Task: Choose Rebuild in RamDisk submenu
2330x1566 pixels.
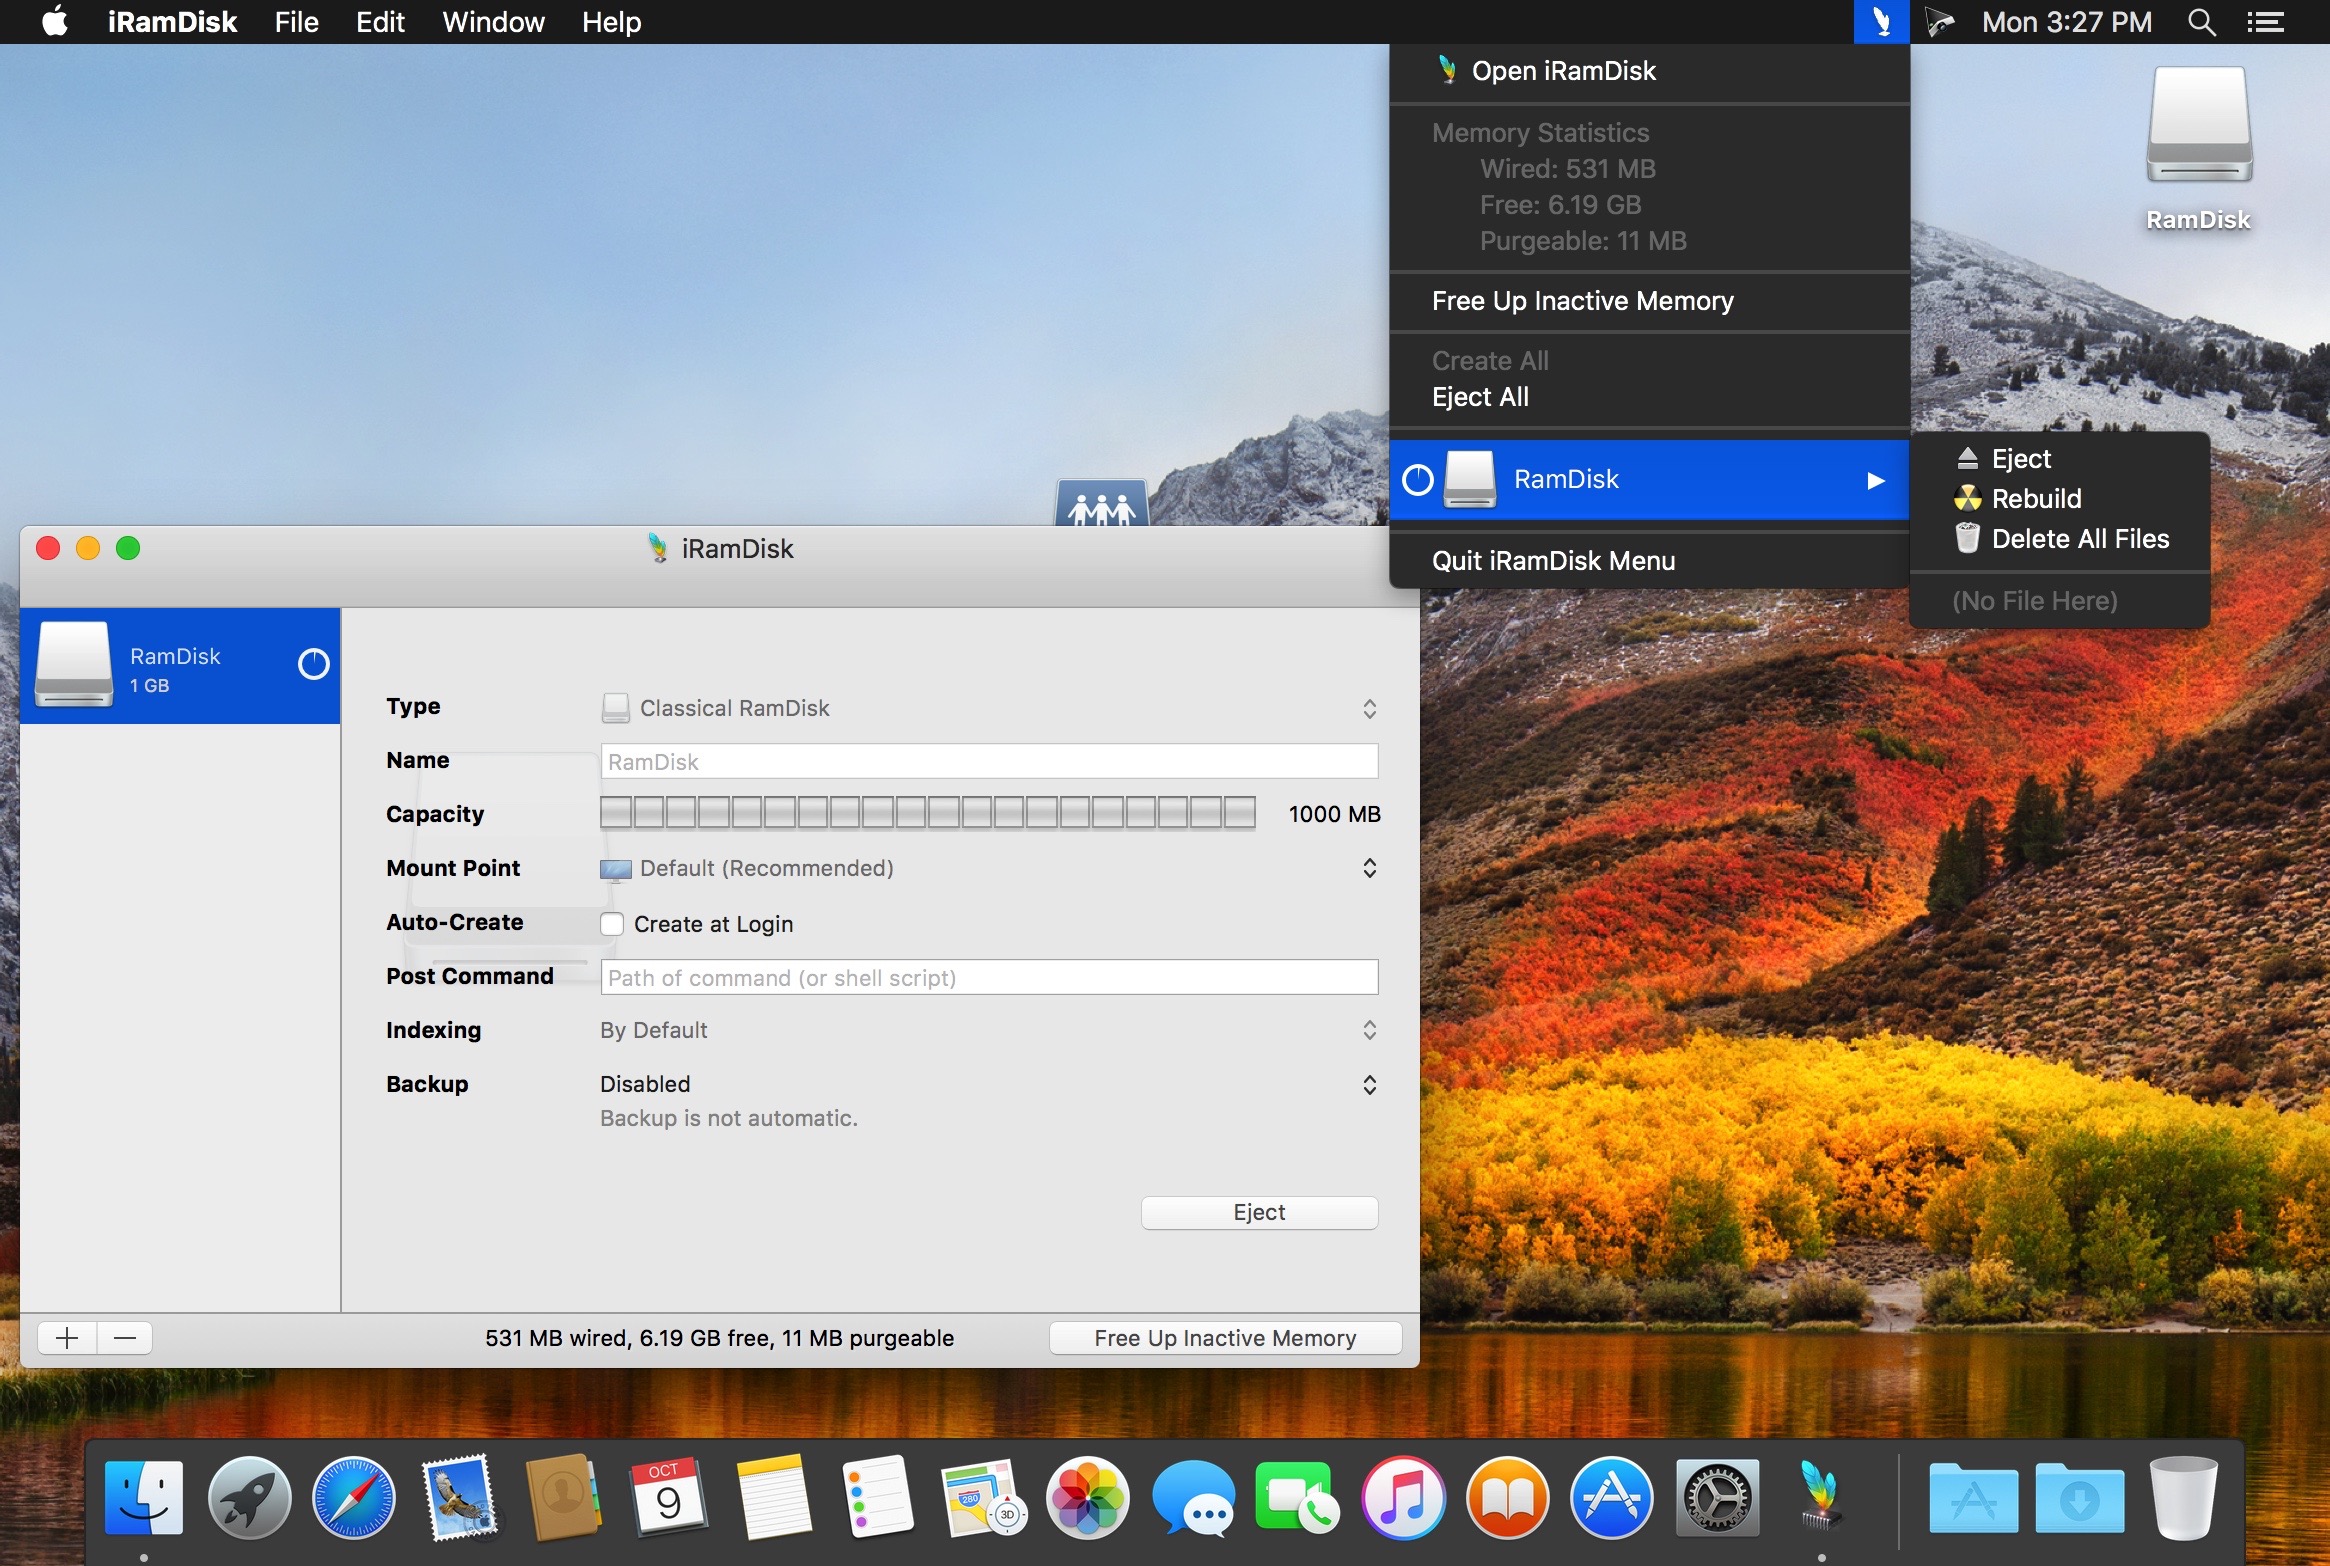Action: tap(2060, 499)
